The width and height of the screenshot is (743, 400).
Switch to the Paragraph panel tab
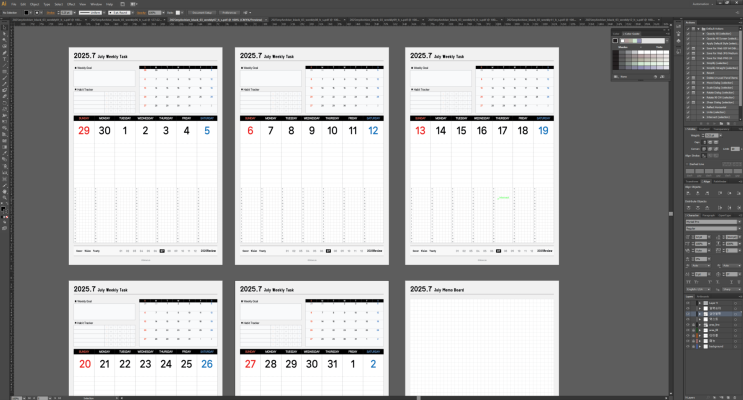coord(708,216)
